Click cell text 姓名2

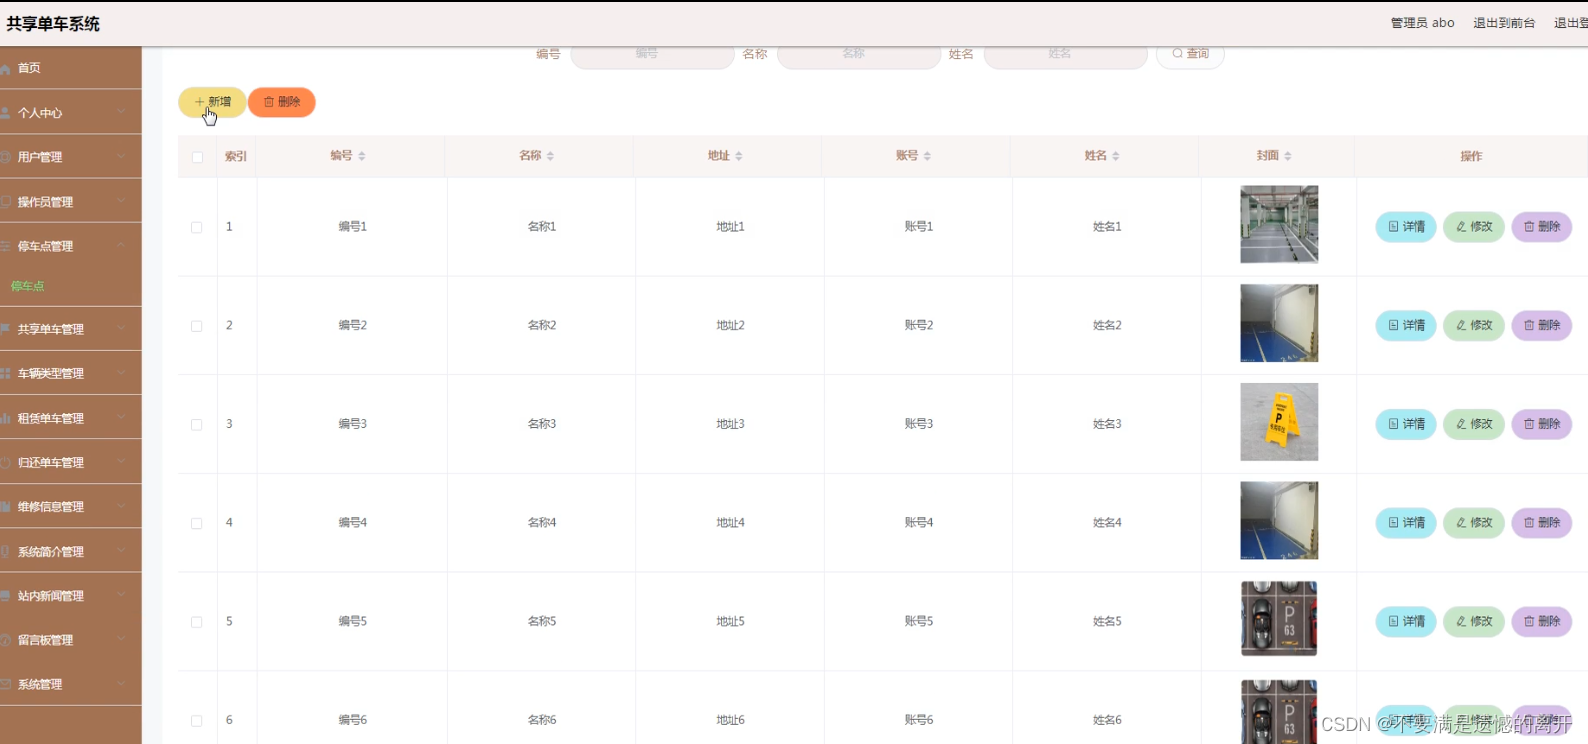pos(1107,325)
